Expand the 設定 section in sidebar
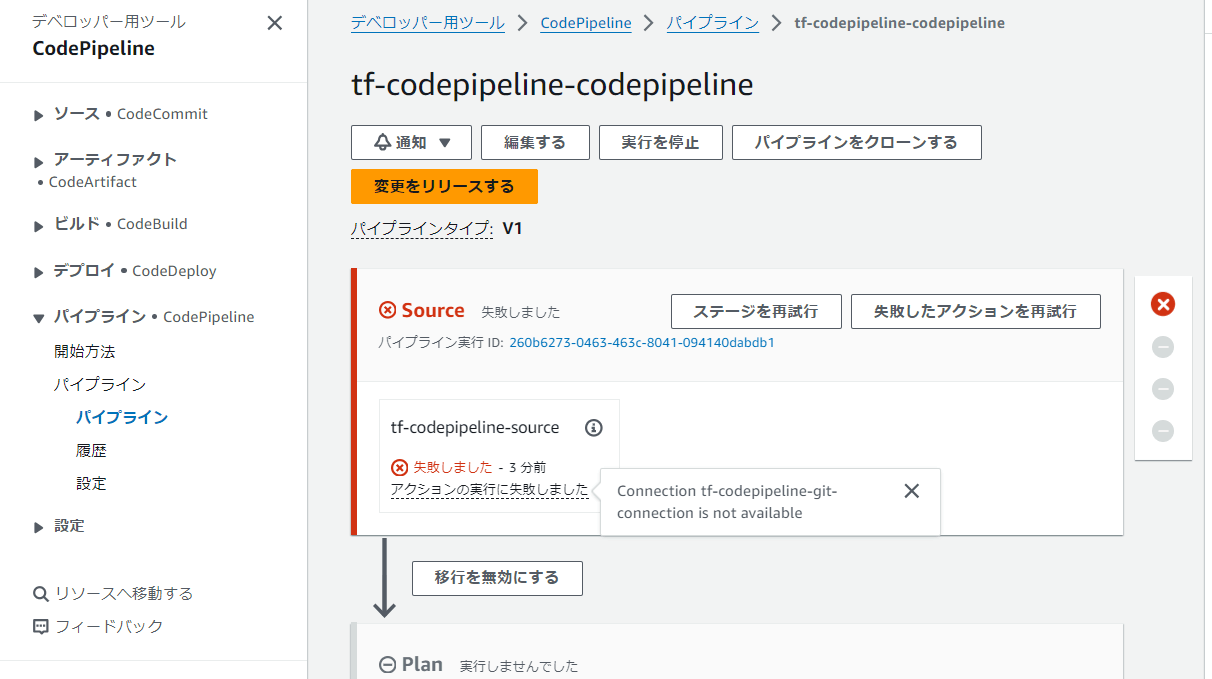The width and height of the screenshot is (1212, 679). tap(39, 527)
